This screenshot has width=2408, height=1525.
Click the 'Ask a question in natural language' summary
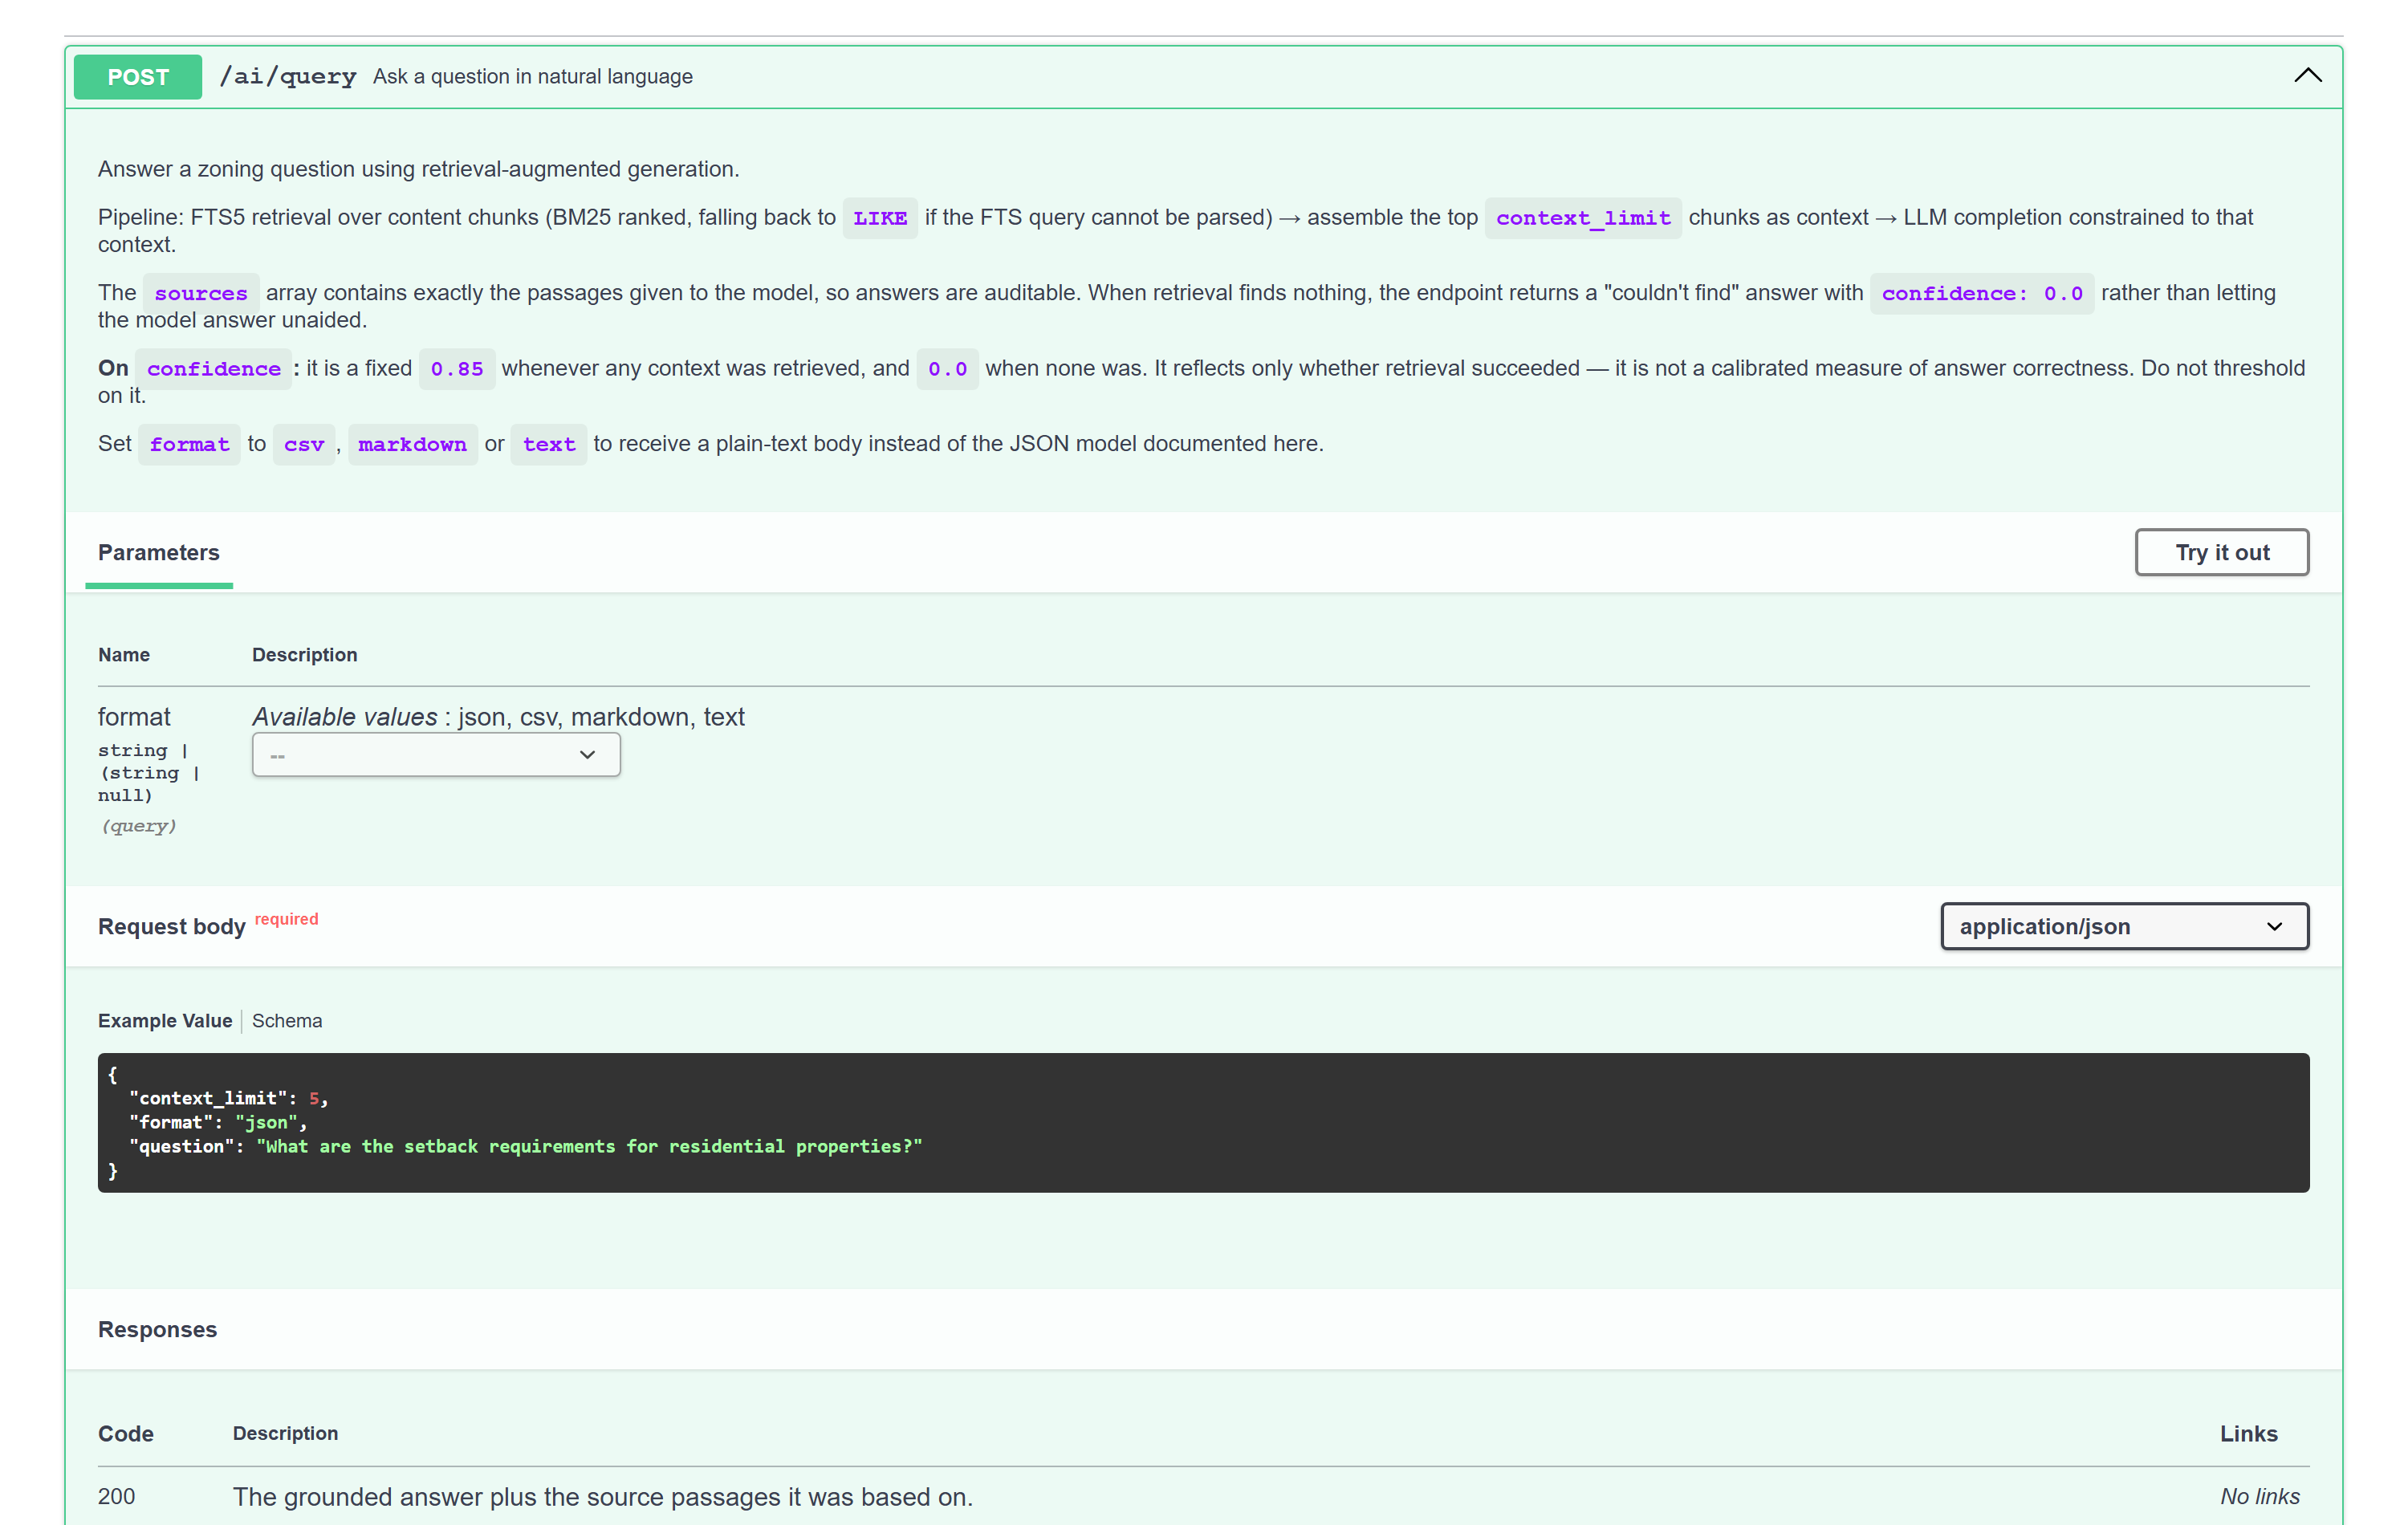[533, 77]
